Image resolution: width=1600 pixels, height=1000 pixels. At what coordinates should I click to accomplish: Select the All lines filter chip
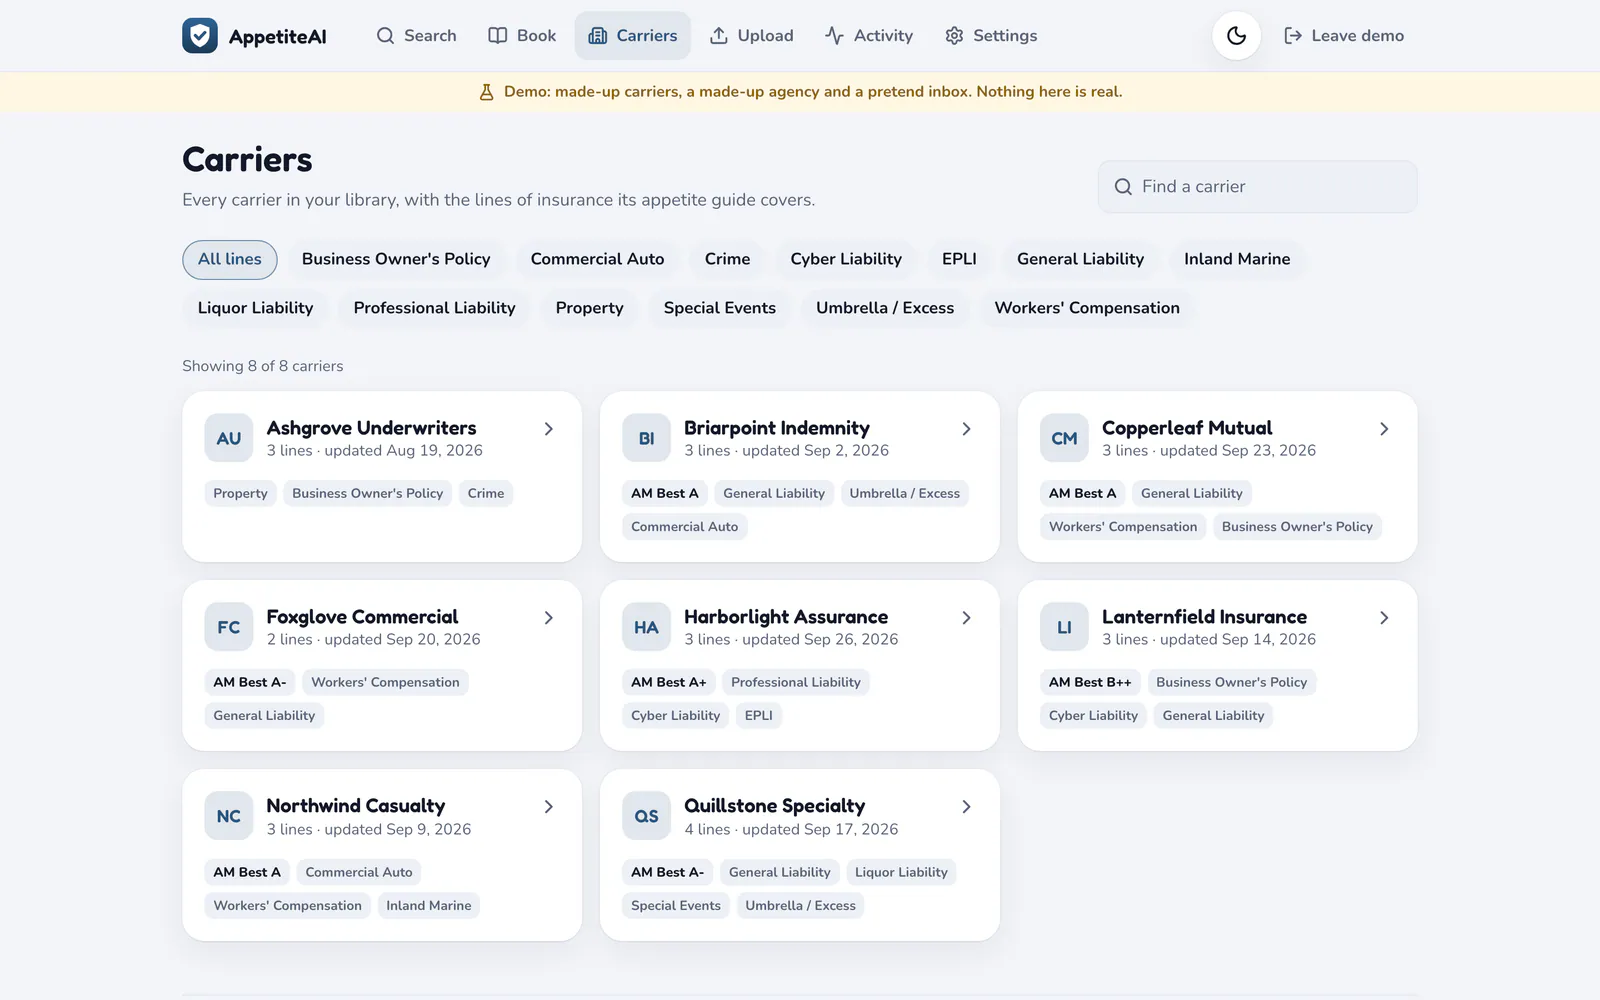(230, 259)
